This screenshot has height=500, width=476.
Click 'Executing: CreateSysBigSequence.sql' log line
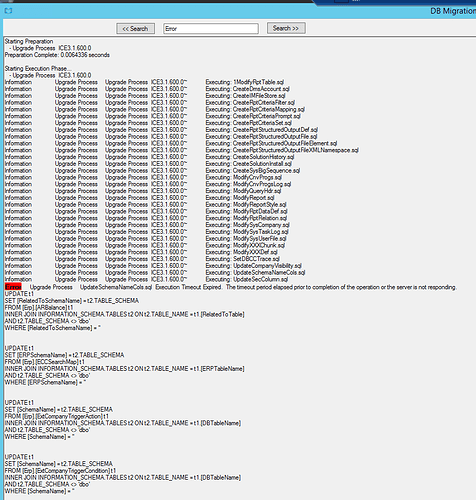pyautogui.click(x=253, y=171)
